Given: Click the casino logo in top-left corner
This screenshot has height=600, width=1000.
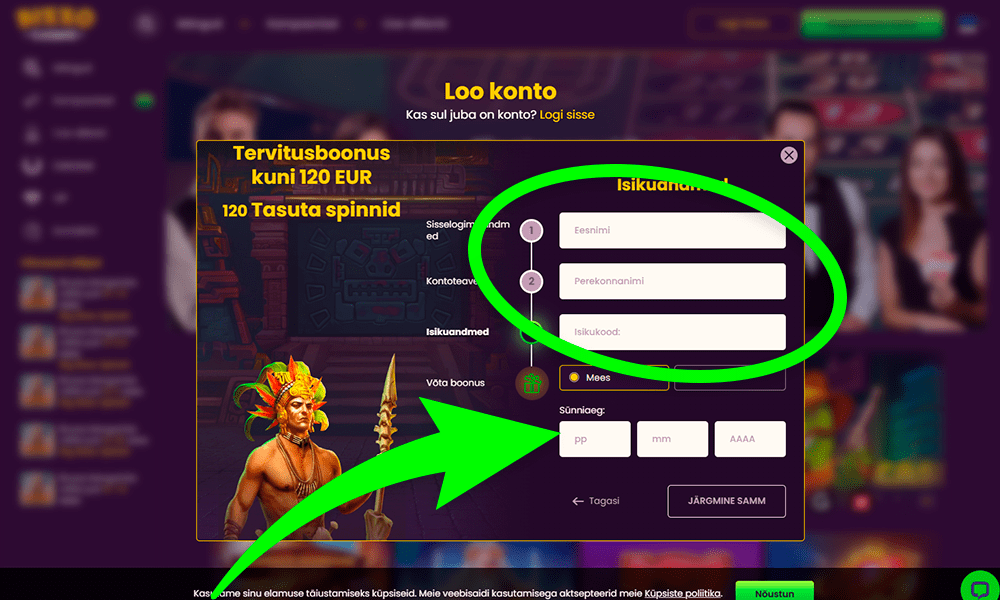Looking at the screenshot, I should pyautogui.click(x=55, y=23).
